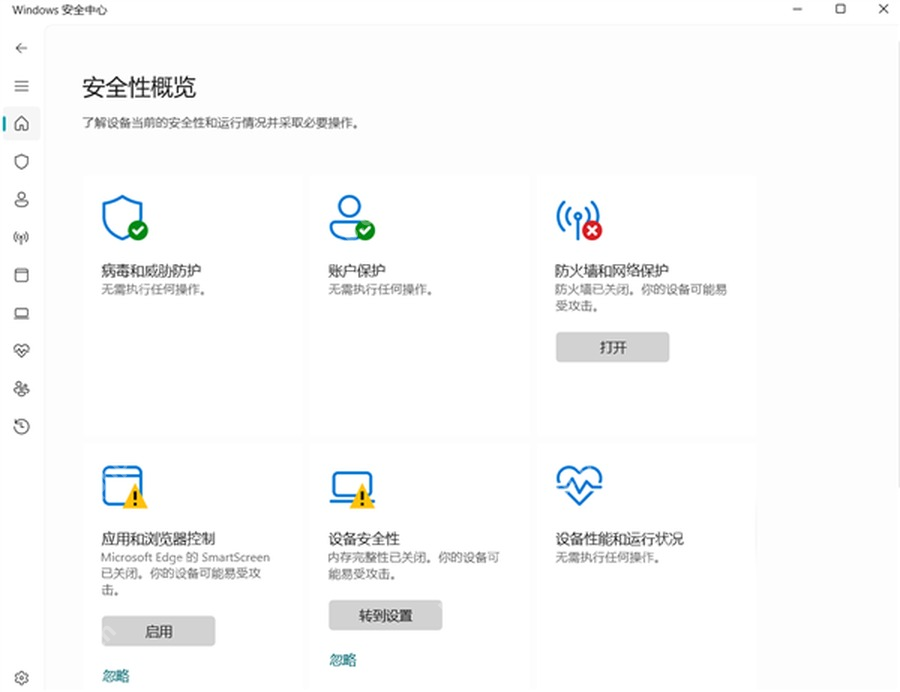Click 无需执行任何操作 under 设备性能和运行状况
Screen dimensions: 900x692
(607, 557)
